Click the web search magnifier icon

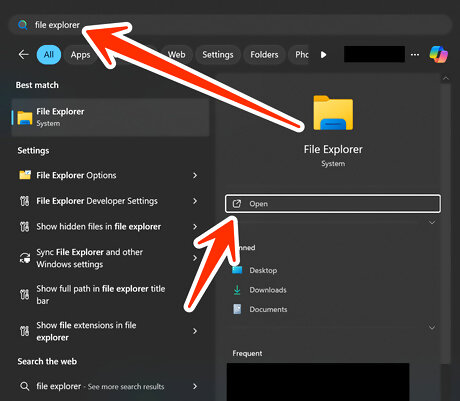point(25,386)
